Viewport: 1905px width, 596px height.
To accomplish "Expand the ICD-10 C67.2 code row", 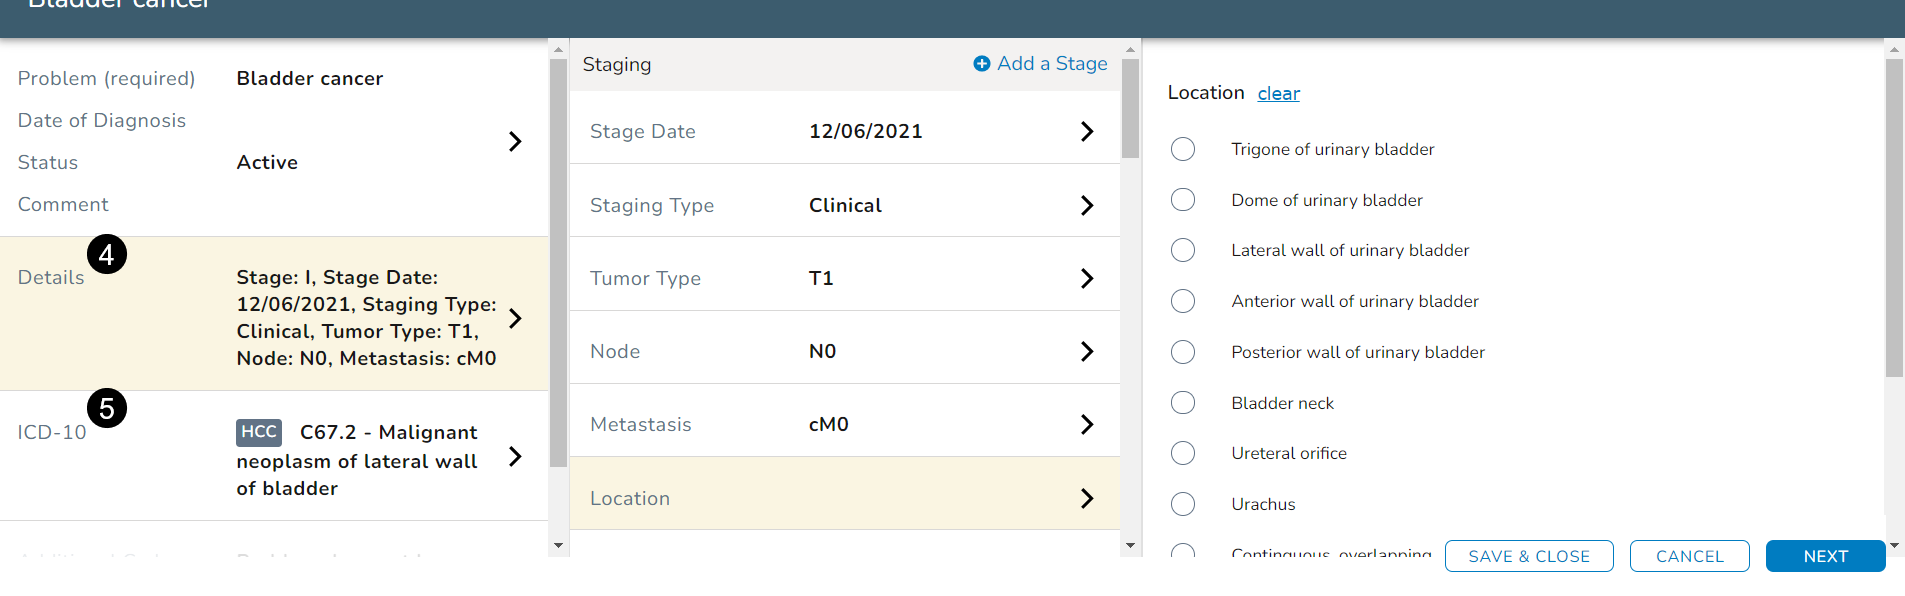I will click(515, 457).
